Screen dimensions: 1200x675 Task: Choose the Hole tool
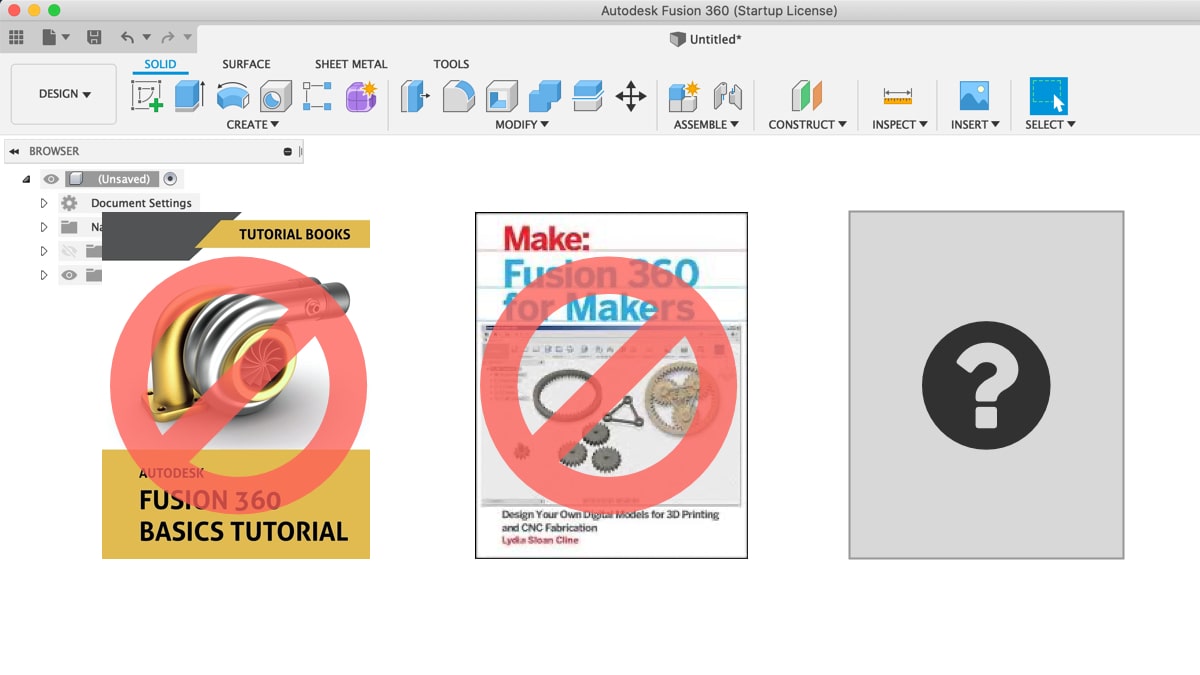(x=275, y=96)
